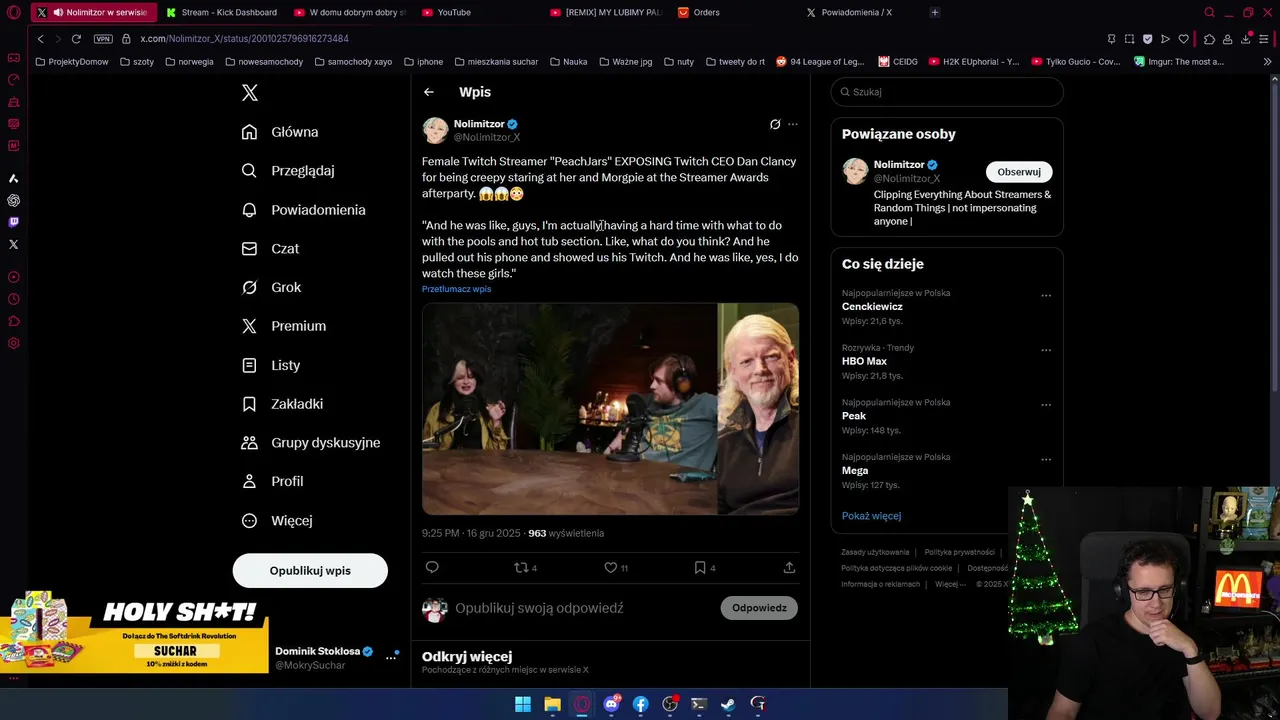Click Odpowiedz reply button

point(759,608)
